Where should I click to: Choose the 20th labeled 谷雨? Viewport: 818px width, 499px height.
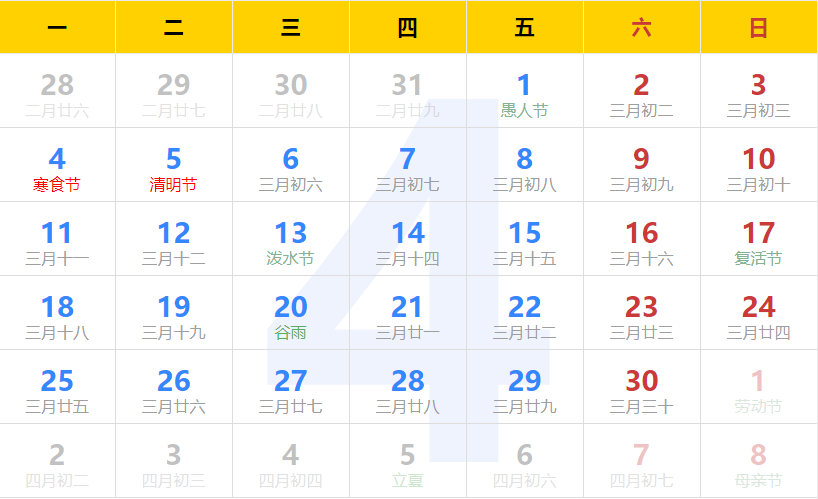291,314
